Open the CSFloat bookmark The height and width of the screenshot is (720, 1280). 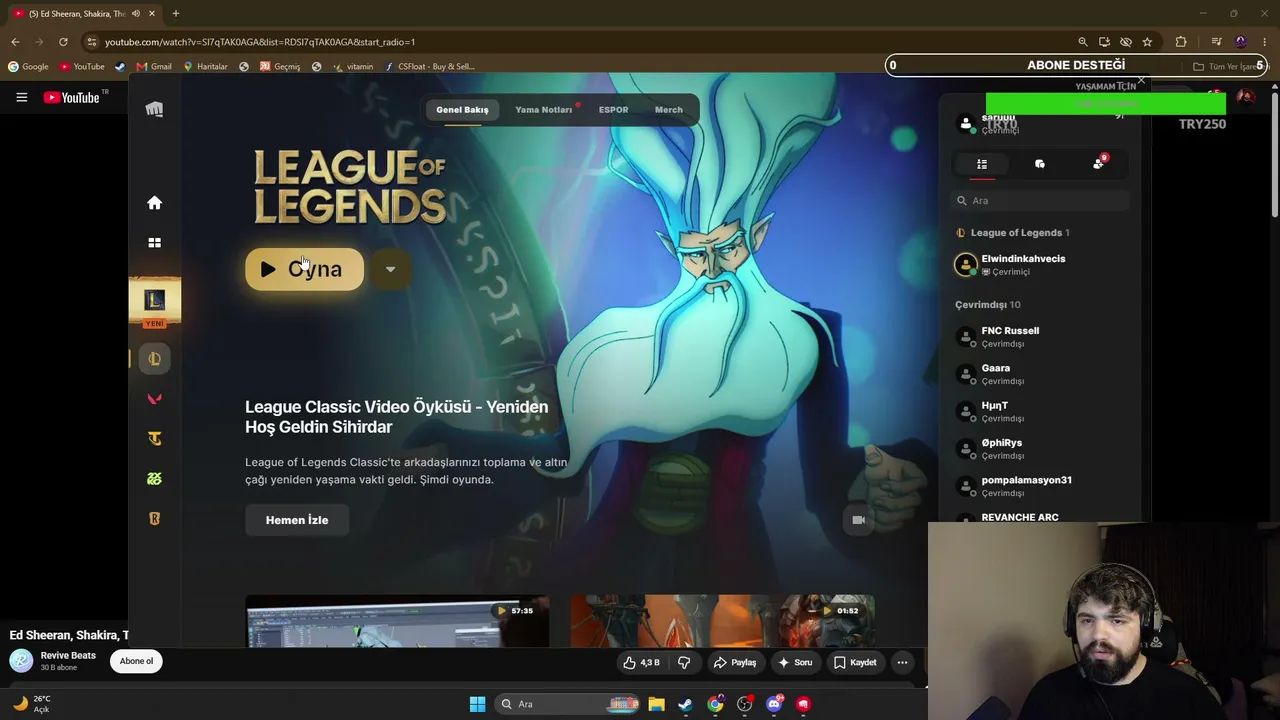coord(429,67)
